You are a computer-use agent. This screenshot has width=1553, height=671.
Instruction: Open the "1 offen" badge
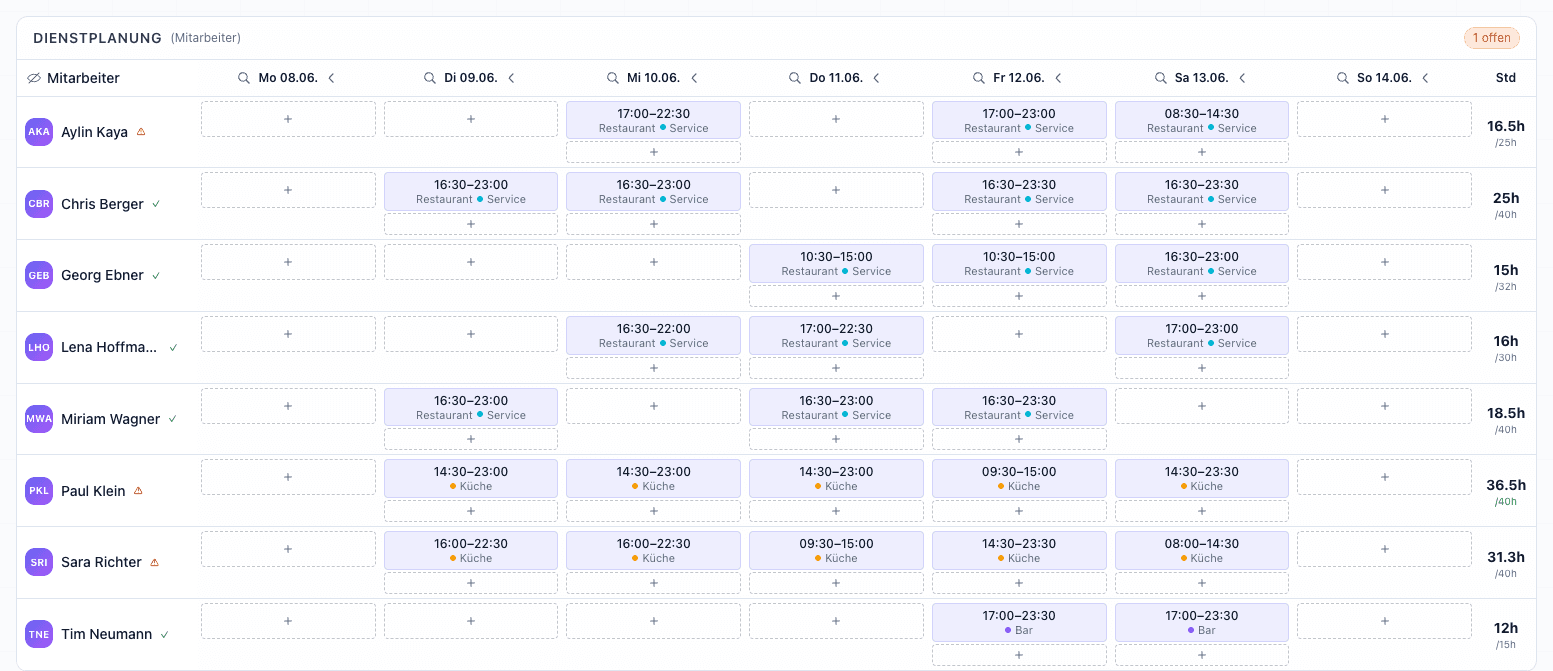[x=1491, y=38]
